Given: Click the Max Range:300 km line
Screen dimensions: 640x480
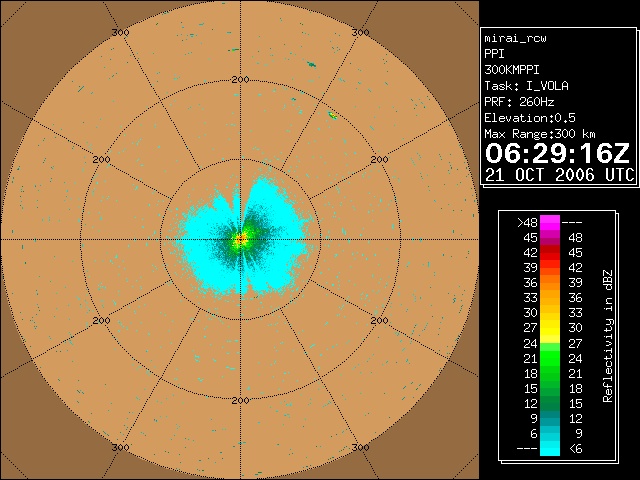Looking at the screenshot, I should click(x=540, y=134).
